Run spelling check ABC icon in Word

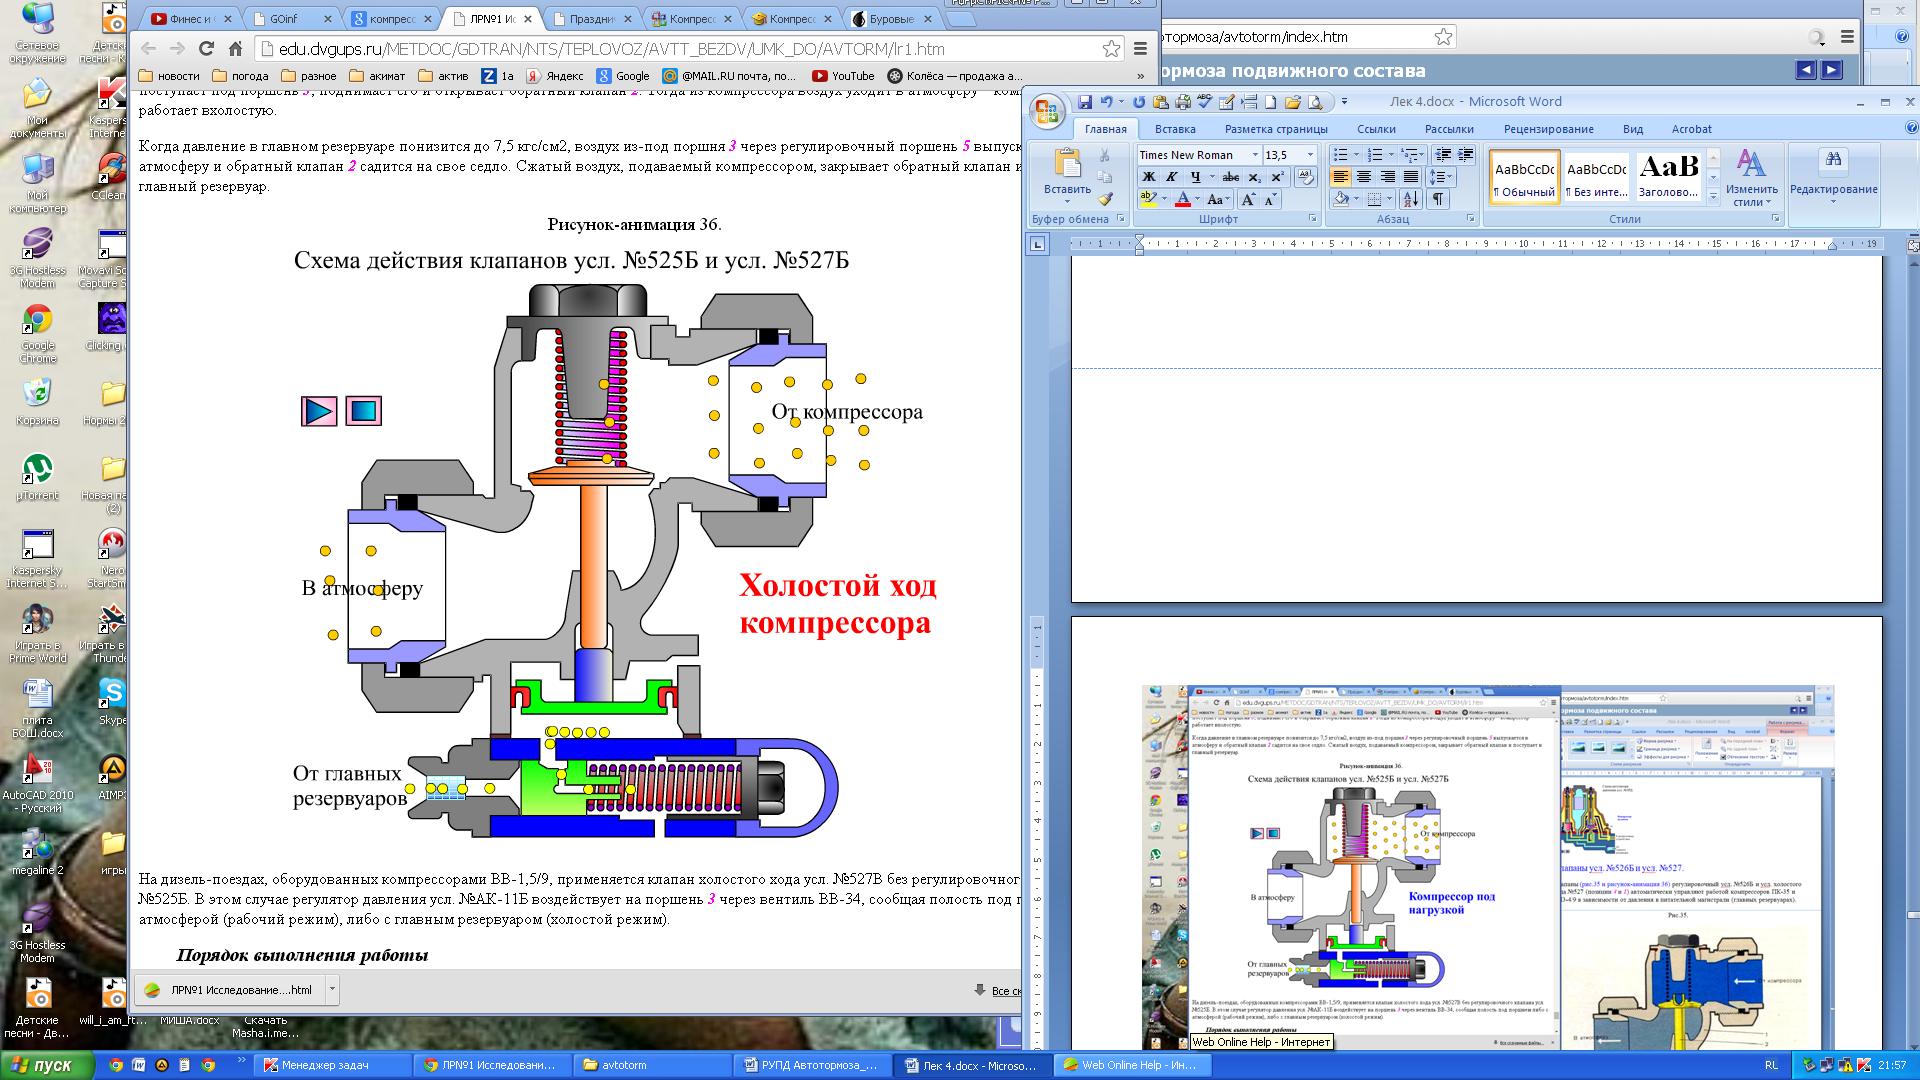coord(1204,102)
